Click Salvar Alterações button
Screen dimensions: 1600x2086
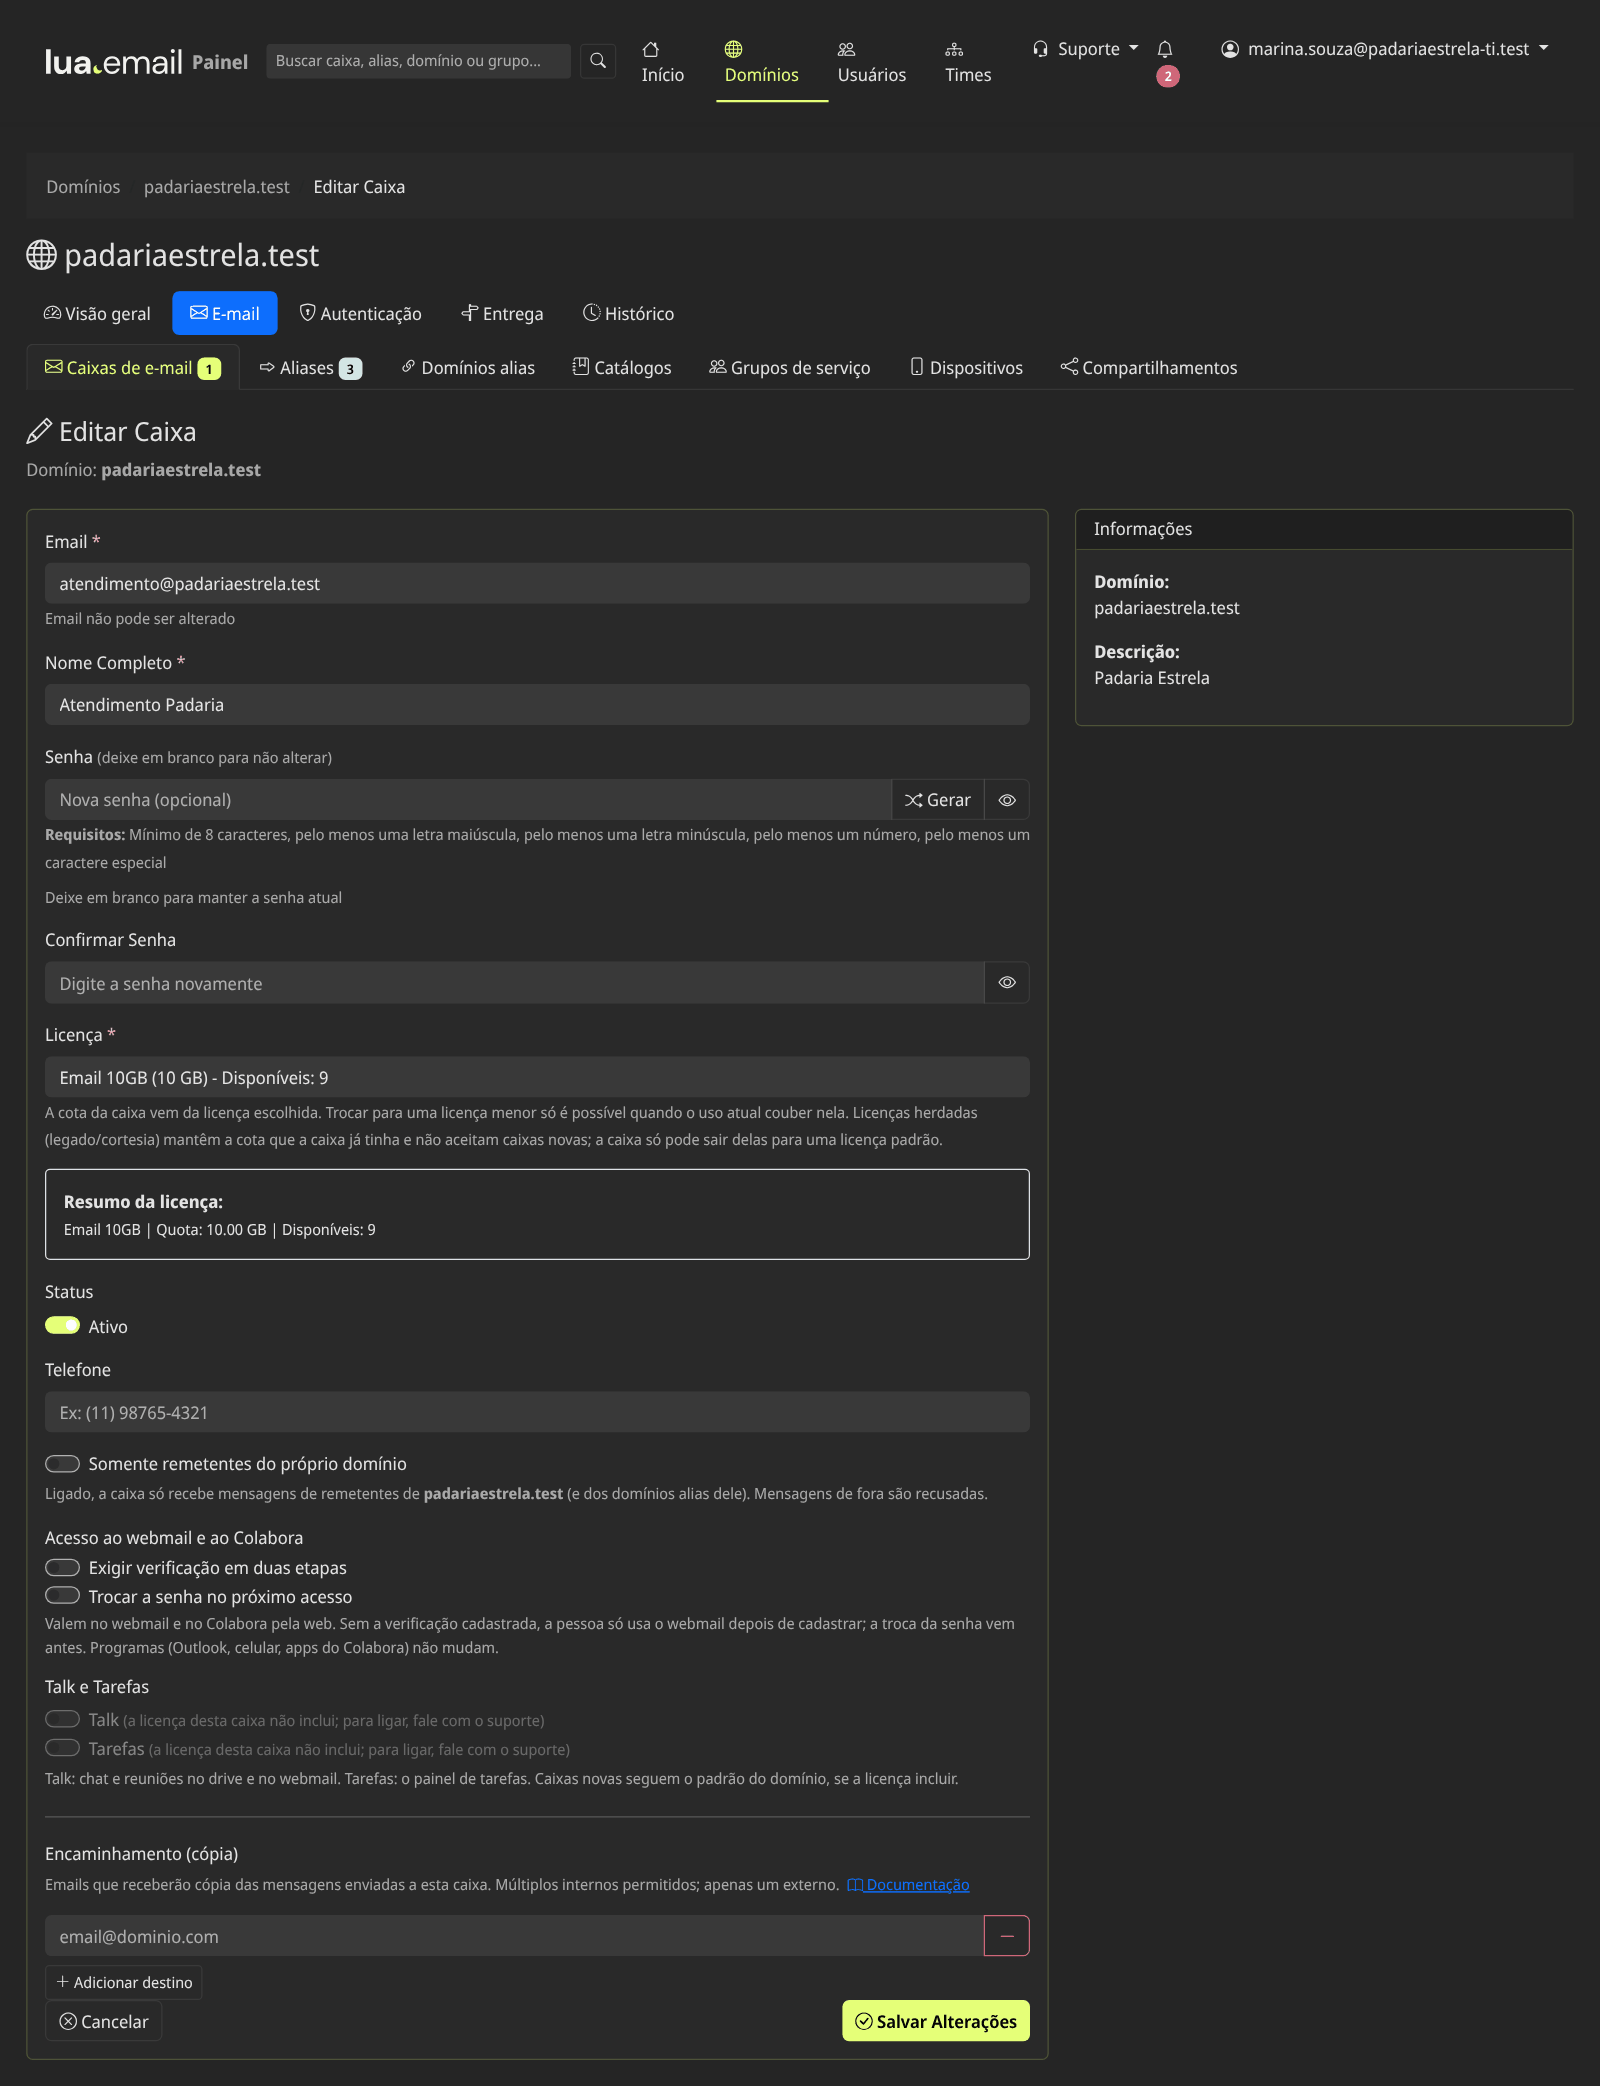click(x=936, y=2022)
